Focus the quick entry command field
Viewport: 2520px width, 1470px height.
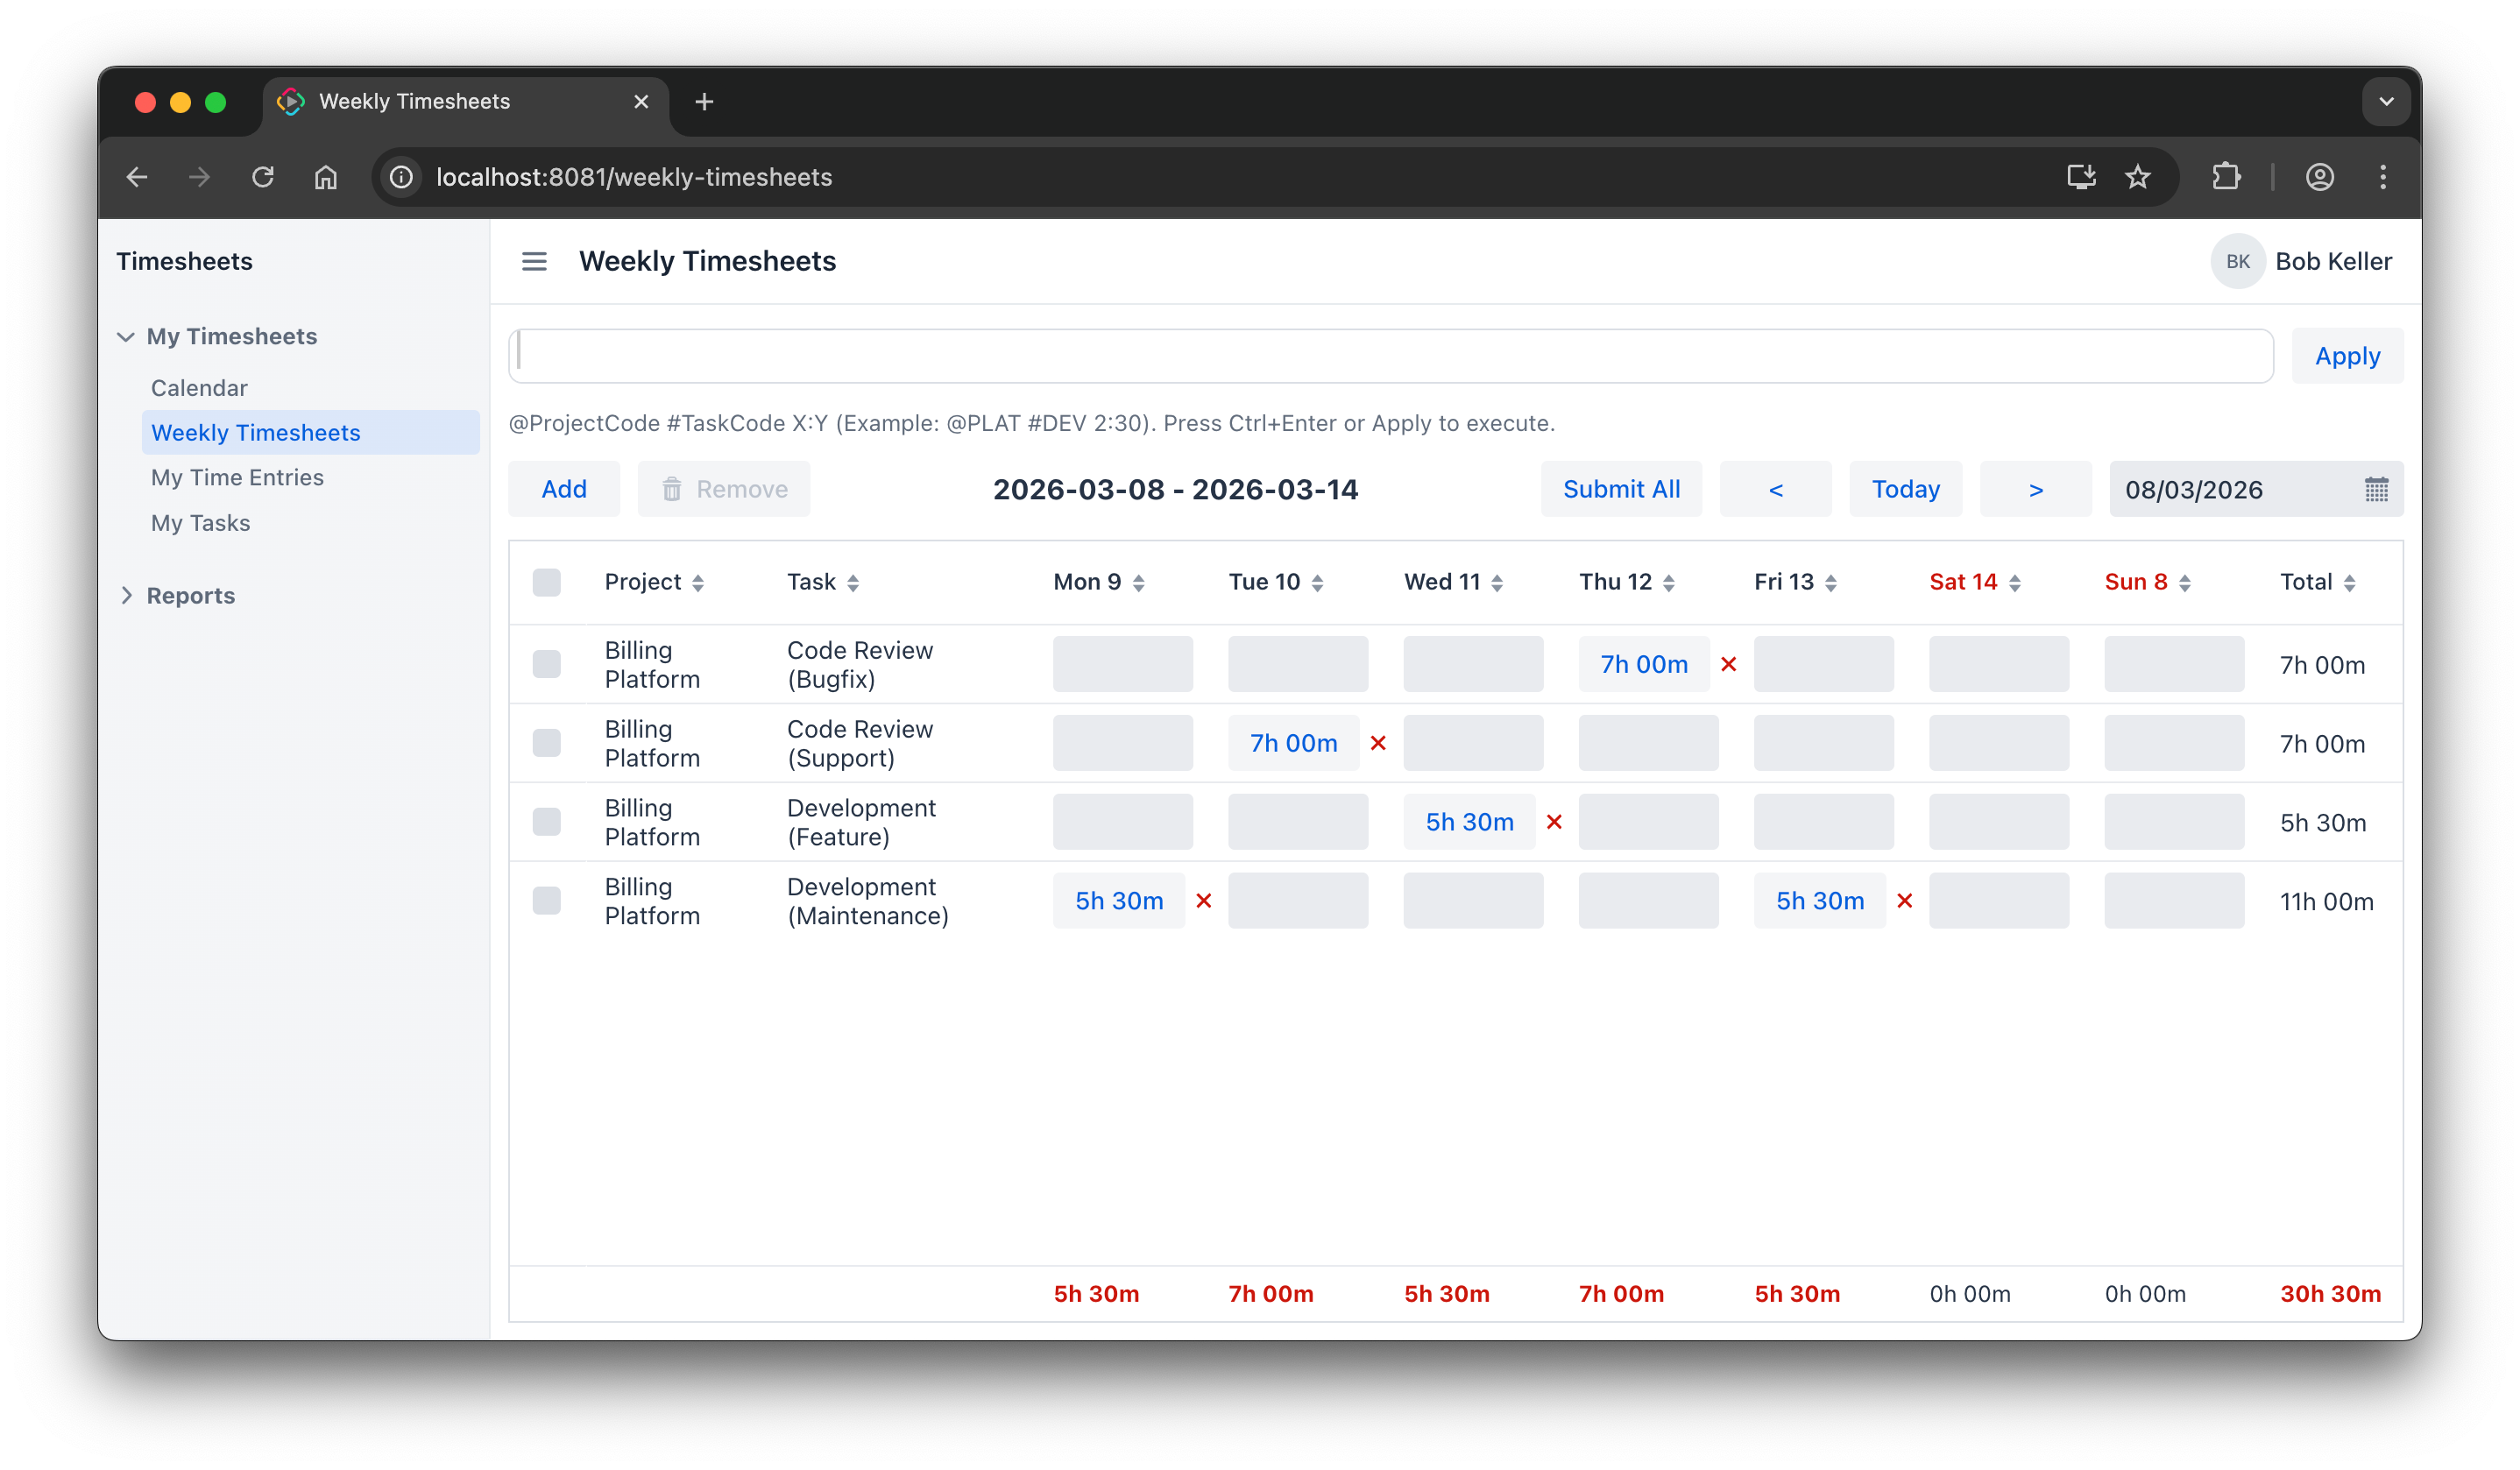pyautogui.click(x=1390, y=356)
